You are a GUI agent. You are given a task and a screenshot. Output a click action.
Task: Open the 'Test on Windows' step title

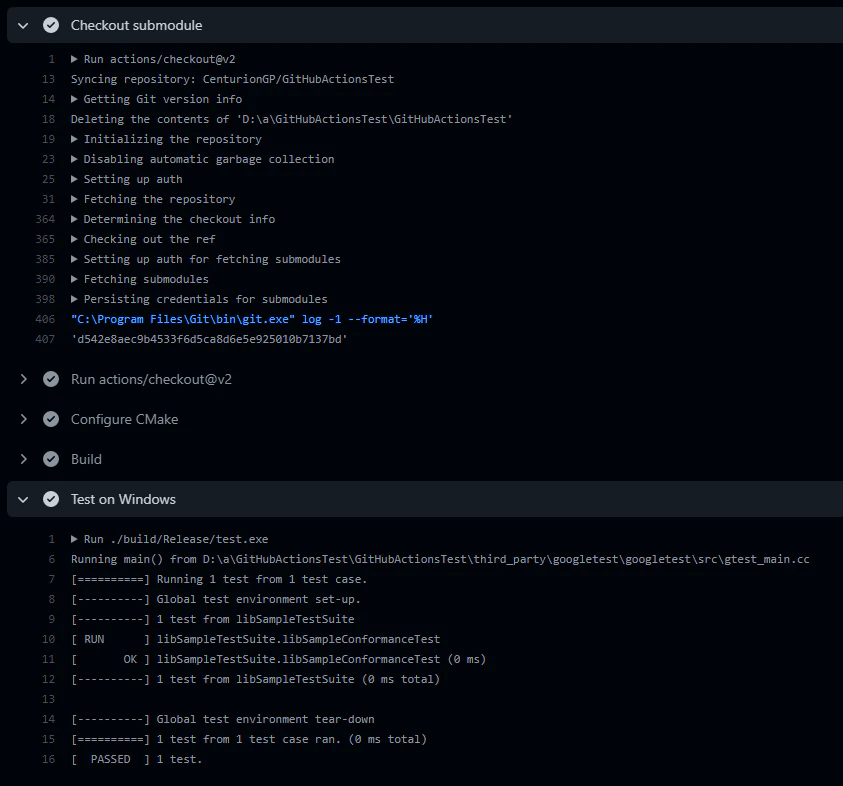click(123, 499)
